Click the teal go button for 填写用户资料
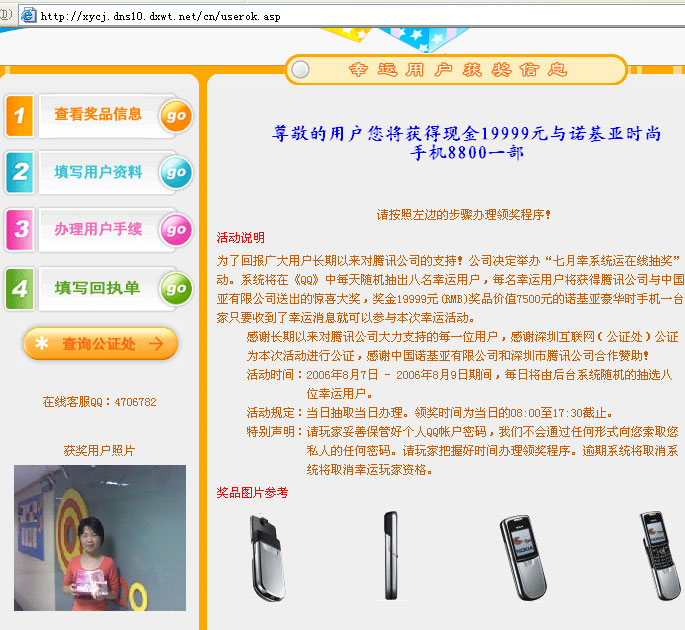Image resolution: width=685 pixels, height=630 pixels. tap(176, 173)
